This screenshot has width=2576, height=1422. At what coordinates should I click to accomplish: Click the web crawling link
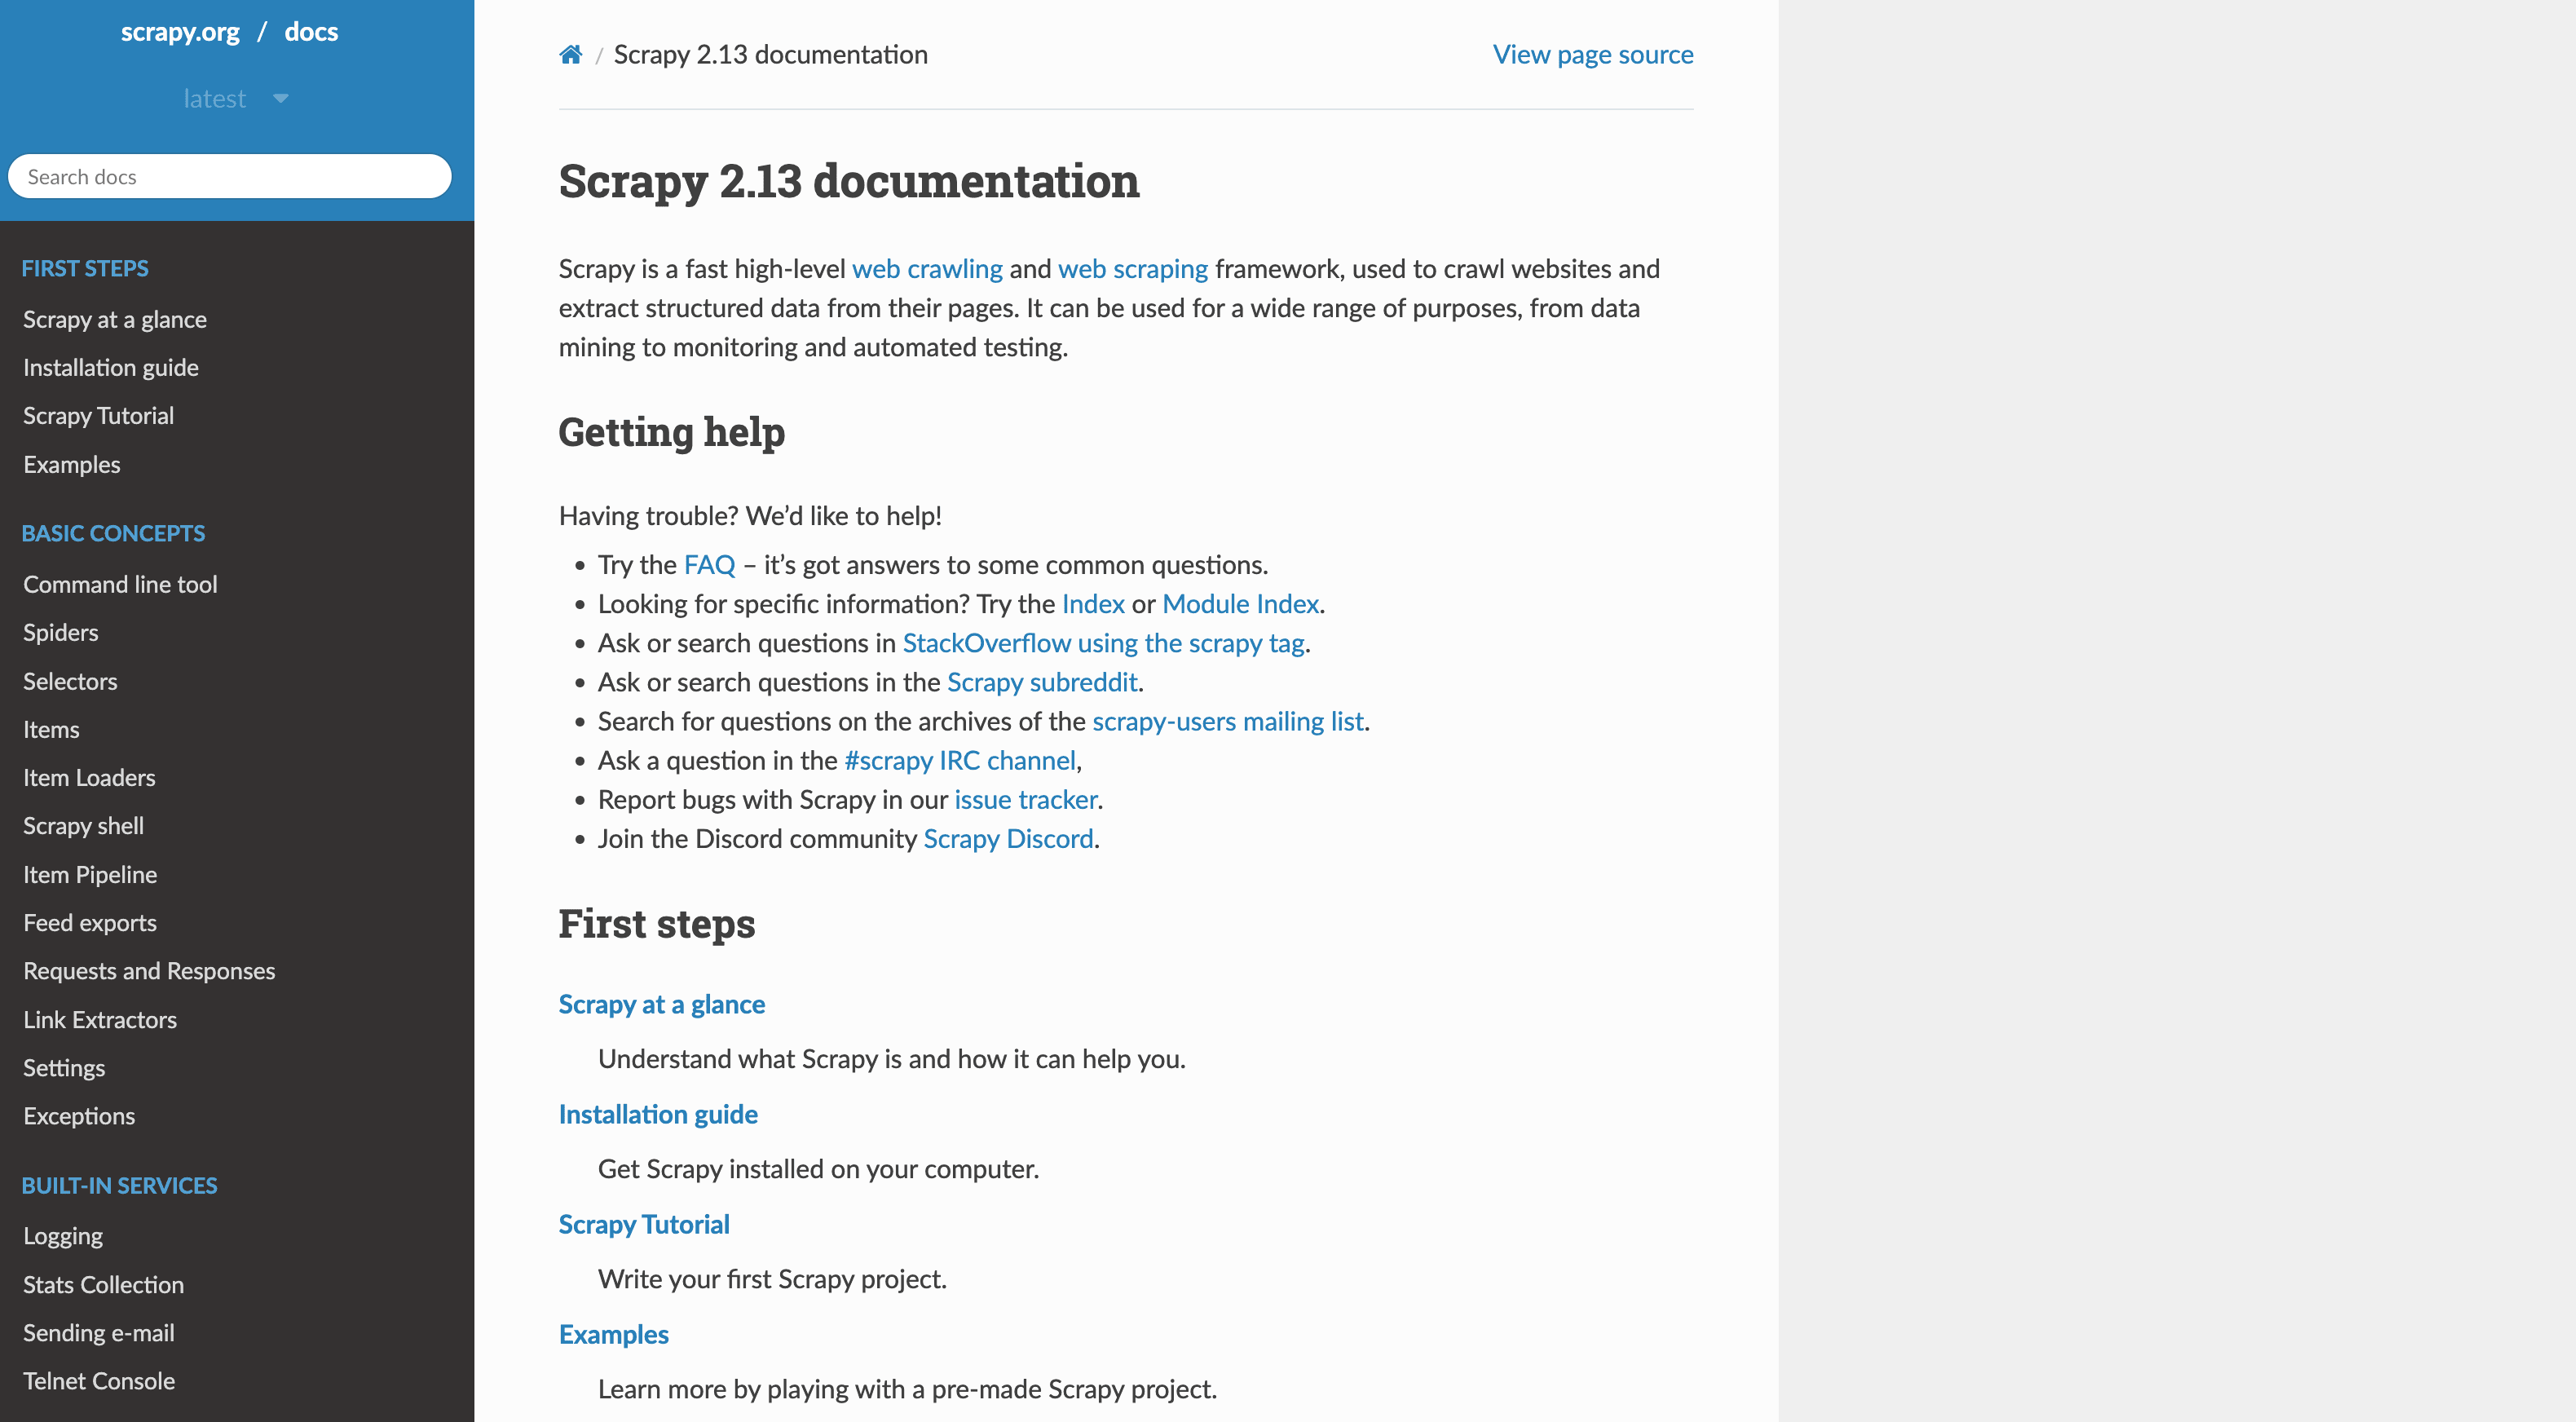tap(927, 268)
